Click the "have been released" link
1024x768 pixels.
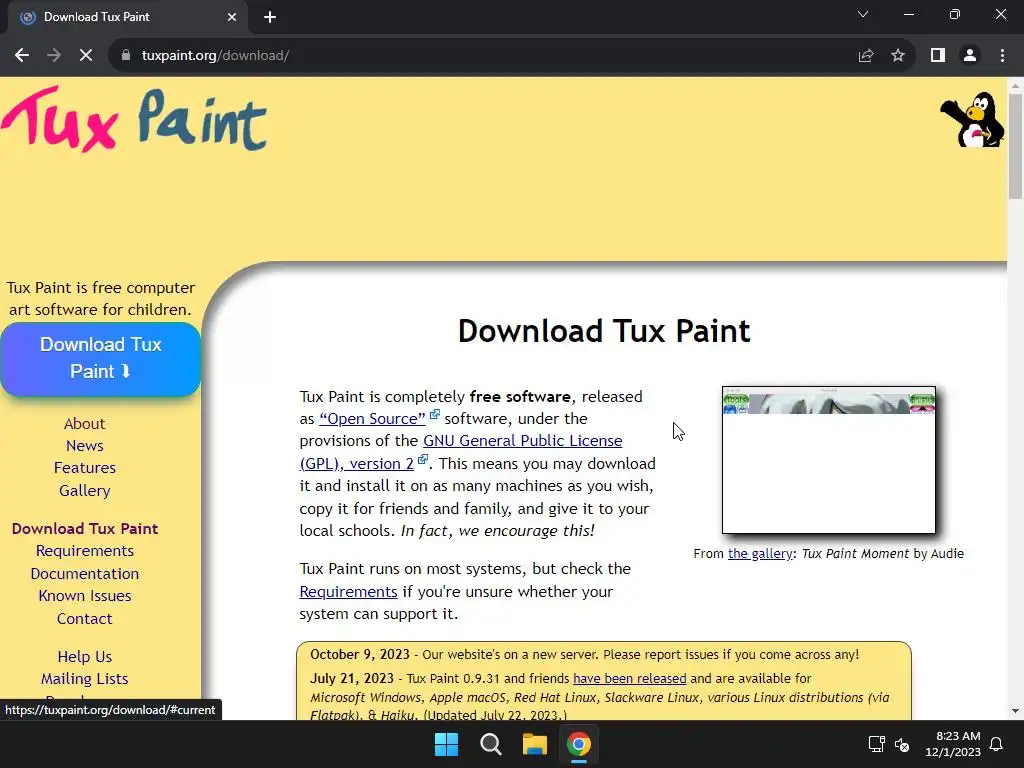click(x=630, y=679)
